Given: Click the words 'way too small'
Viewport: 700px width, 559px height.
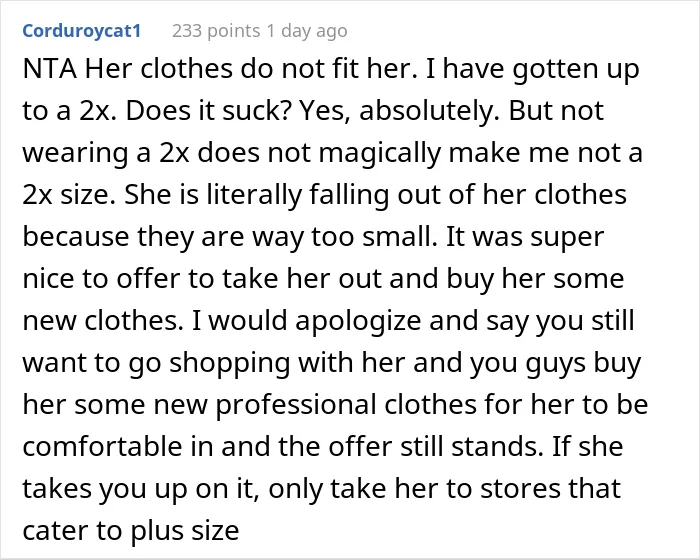Looking at the screenshot, I should tap(344, 237).
